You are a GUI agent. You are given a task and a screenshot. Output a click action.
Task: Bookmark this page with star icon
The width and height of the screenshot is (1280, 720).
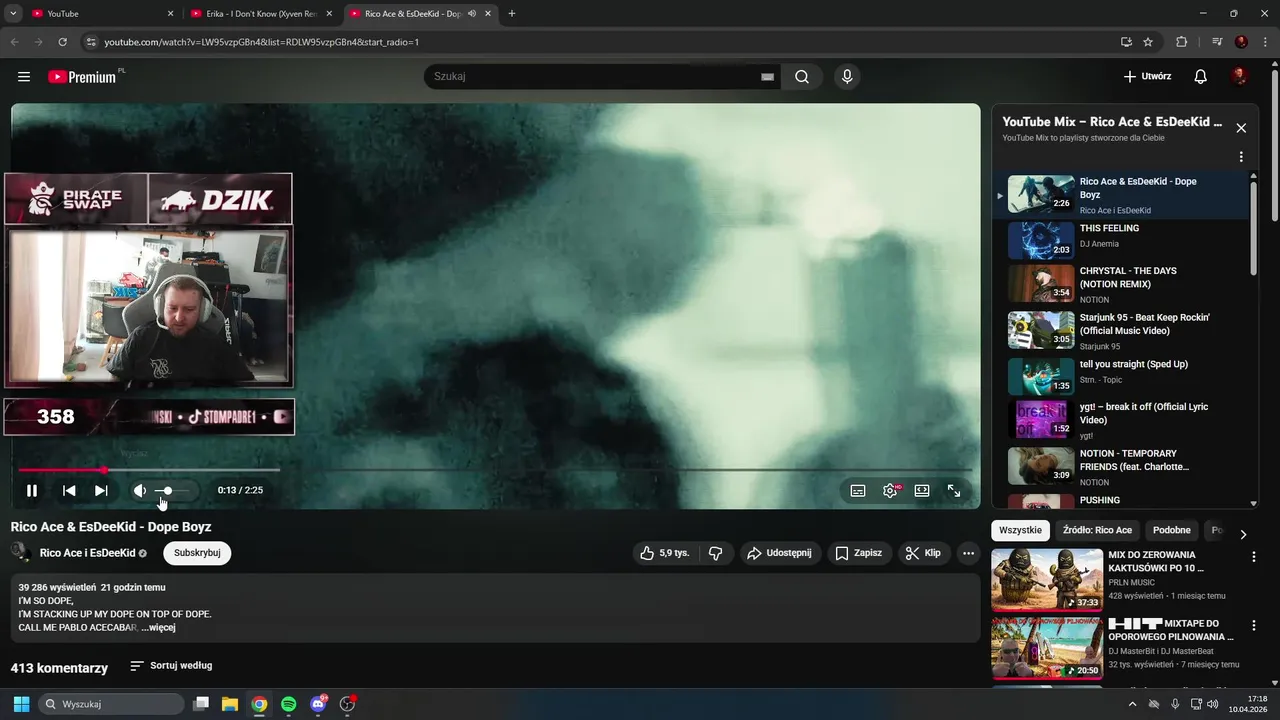(x=1148, y=42)
